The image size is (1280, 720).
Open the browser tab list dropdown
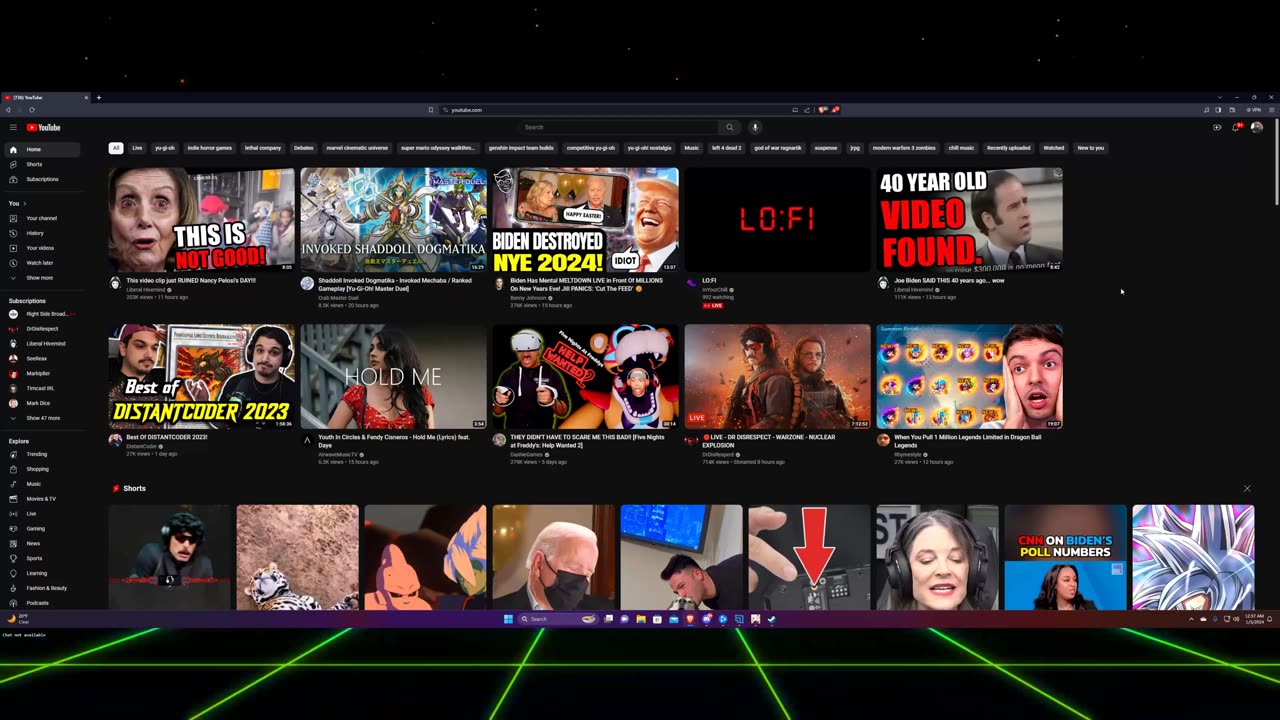(x=1220, y=97)
